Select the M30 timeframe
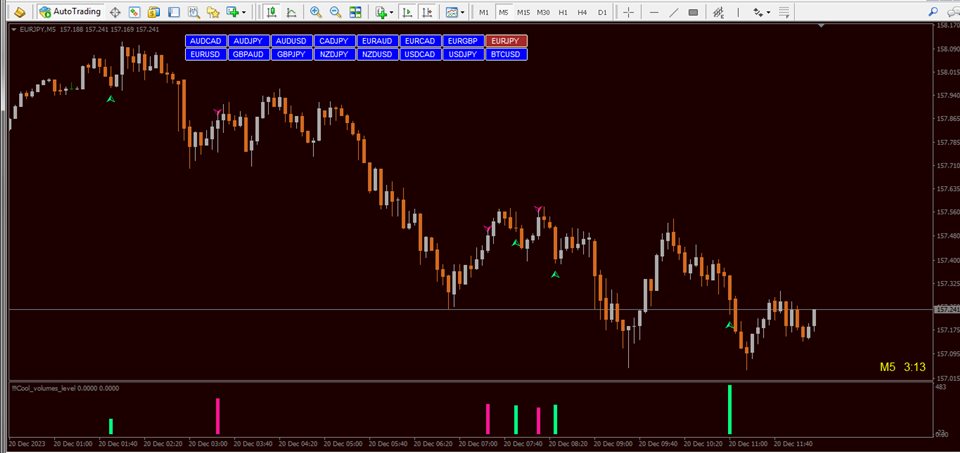The image size is (960, 453). click(543, 12)
